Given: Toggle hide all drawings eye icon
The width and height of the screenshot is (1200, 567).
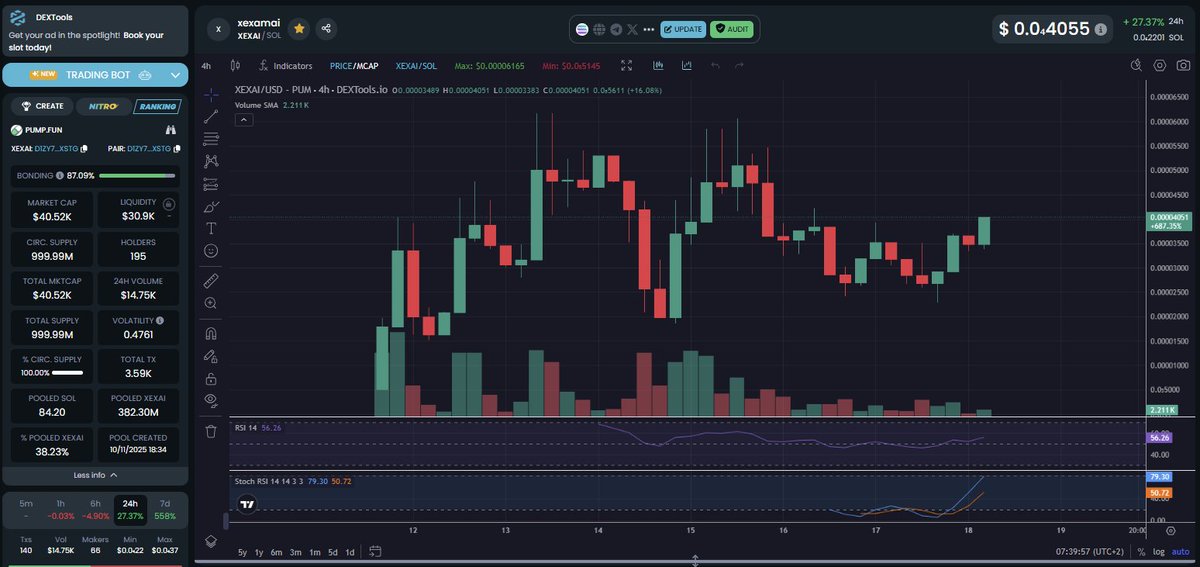Looking at the screenshot, I should pyautogui.click(x=211, y=400).
